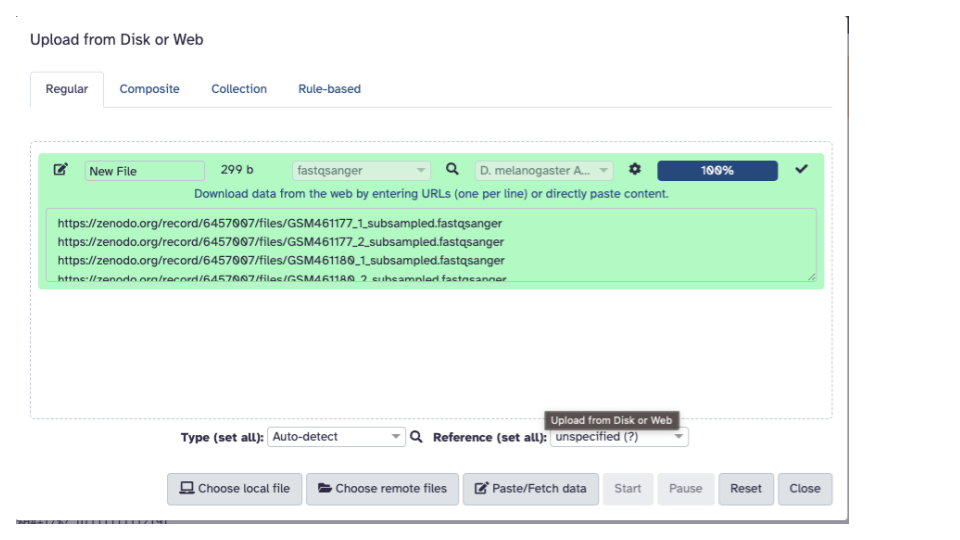Click the Reference (set all) label
The image size is (960, 540).
[x=490, y=437]
